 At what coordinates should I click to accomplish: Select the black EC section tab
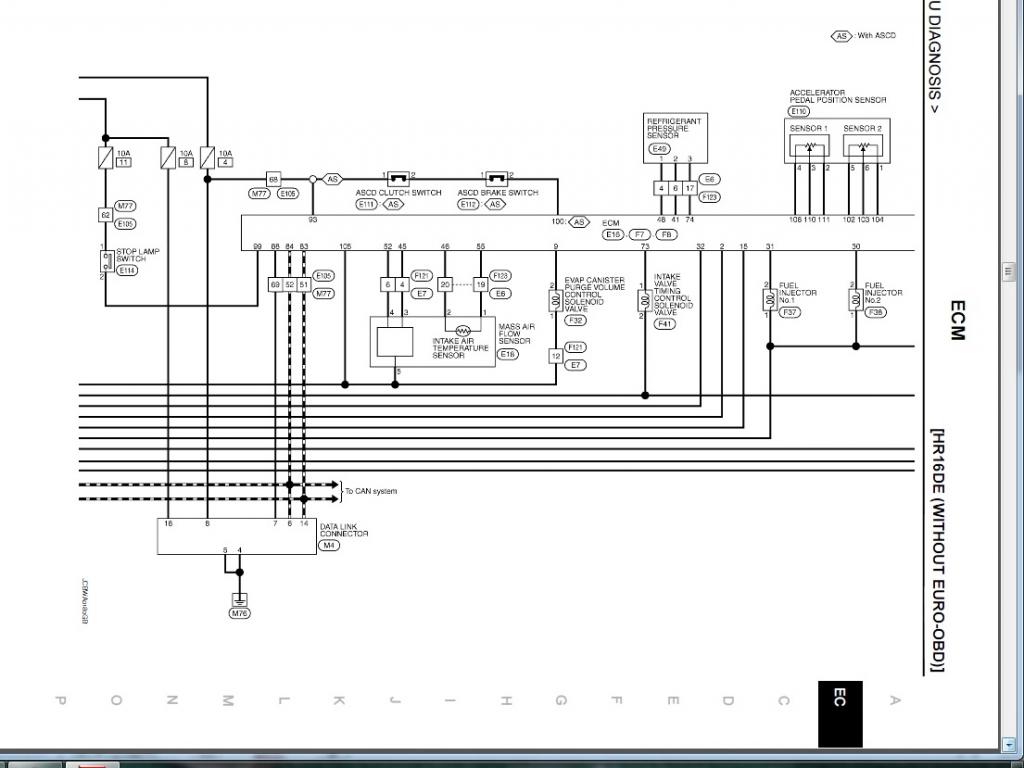[x=839, y=713]
